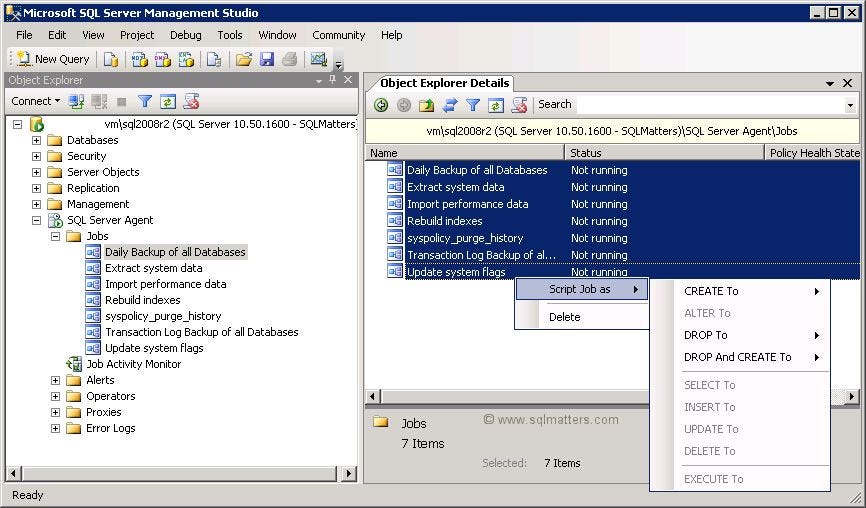The width and height of the screenshot is (866, 508).
Task: Click the Connect Object Explorer icon
Action: [x=76, y=102]
